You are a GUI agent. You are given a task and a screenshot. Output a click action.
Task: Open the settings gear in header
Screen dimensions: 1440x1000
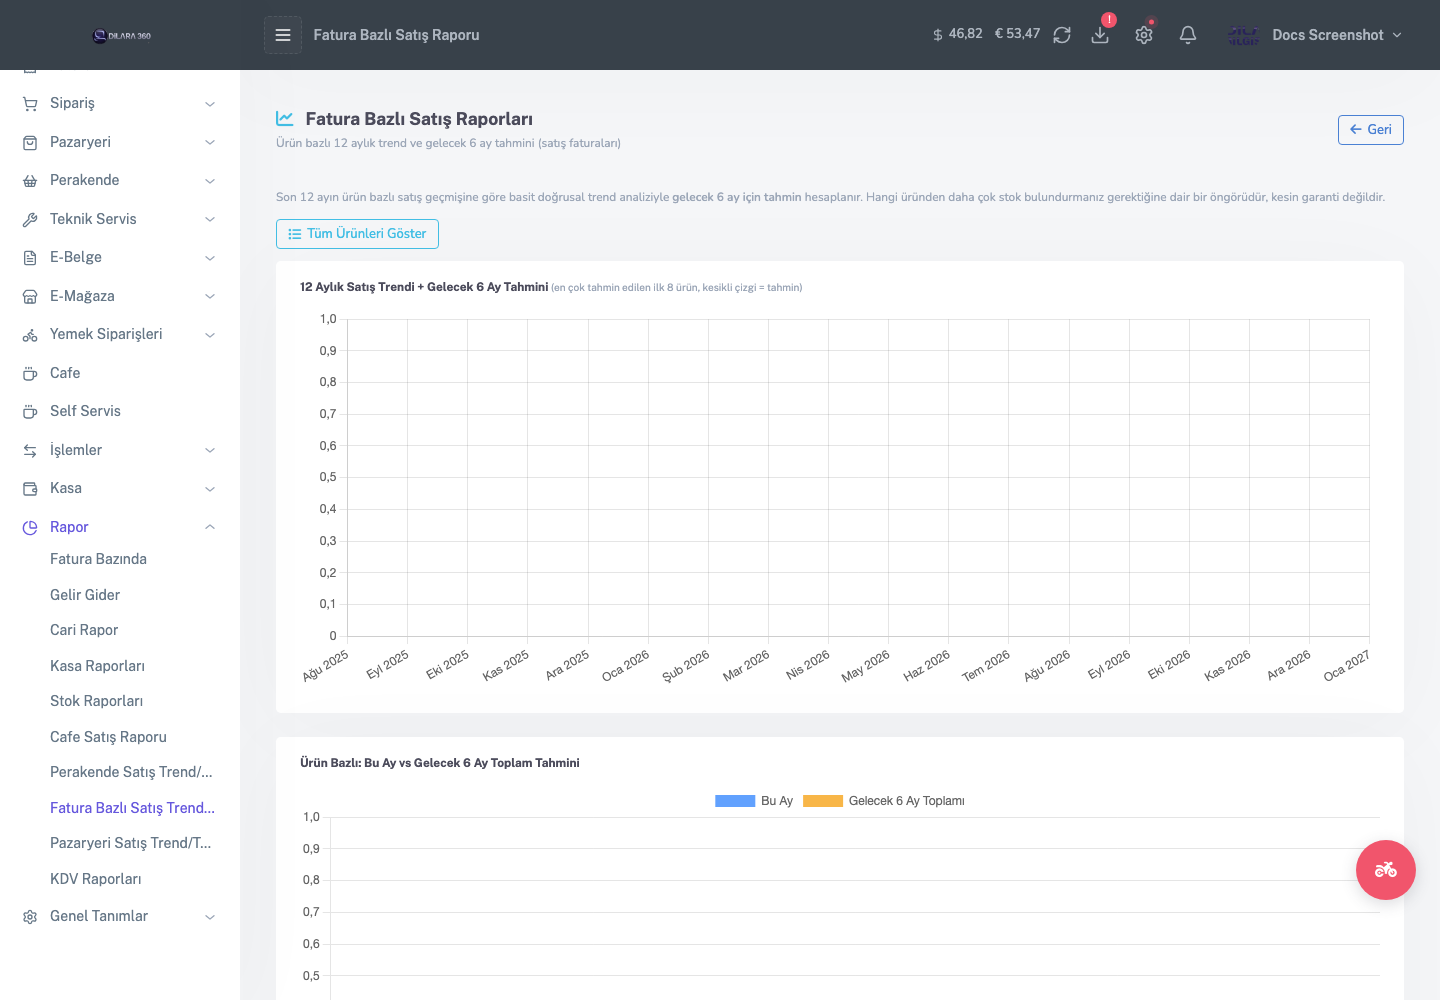(x=1144, y=35)
